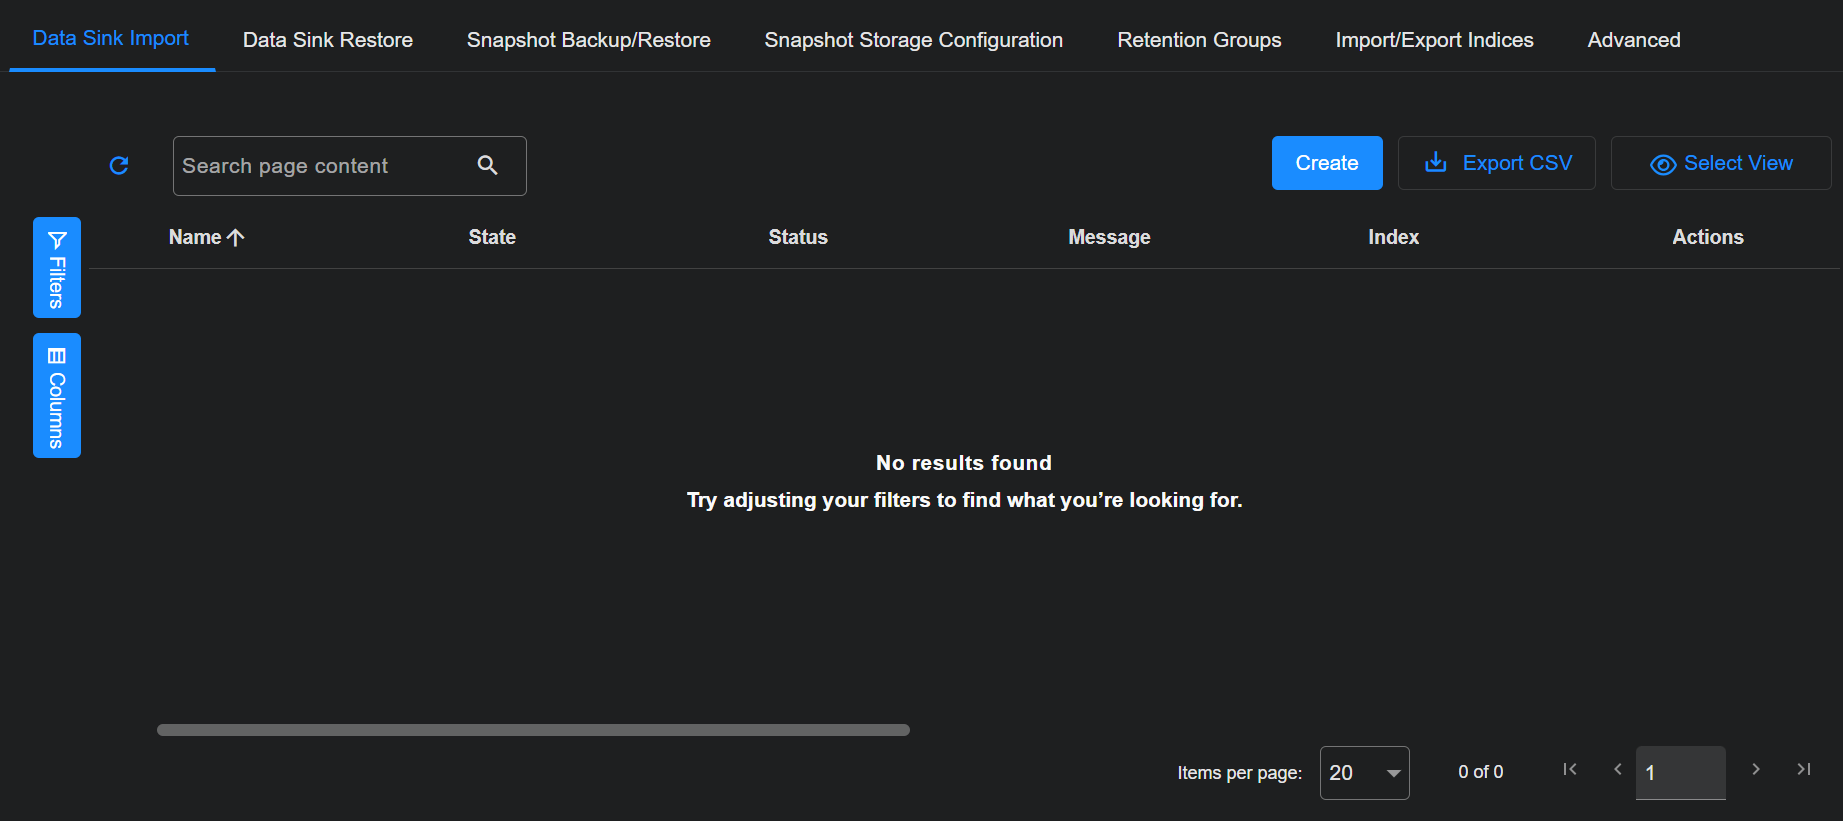Open the Retention Groups tab

click(1199, 40)
